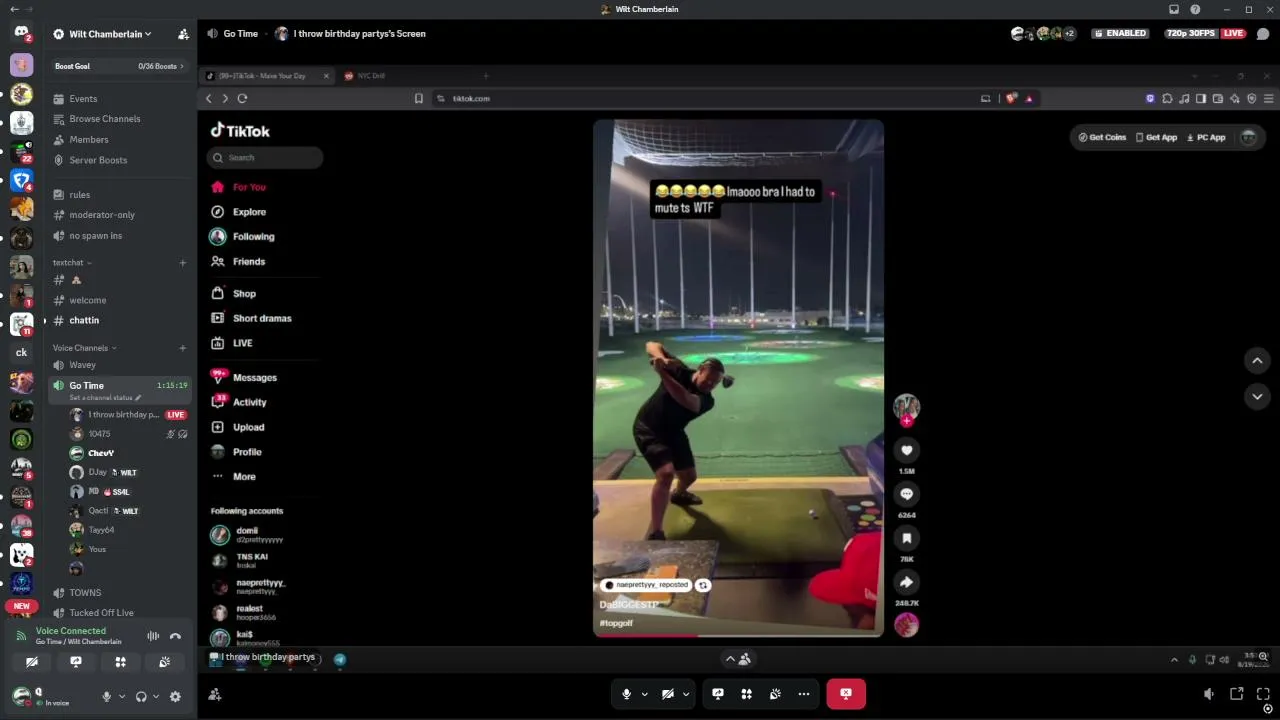Go to previous TikTok video up arrow
Screen dimensions: 1280x720
click(x=1257, y=360)
